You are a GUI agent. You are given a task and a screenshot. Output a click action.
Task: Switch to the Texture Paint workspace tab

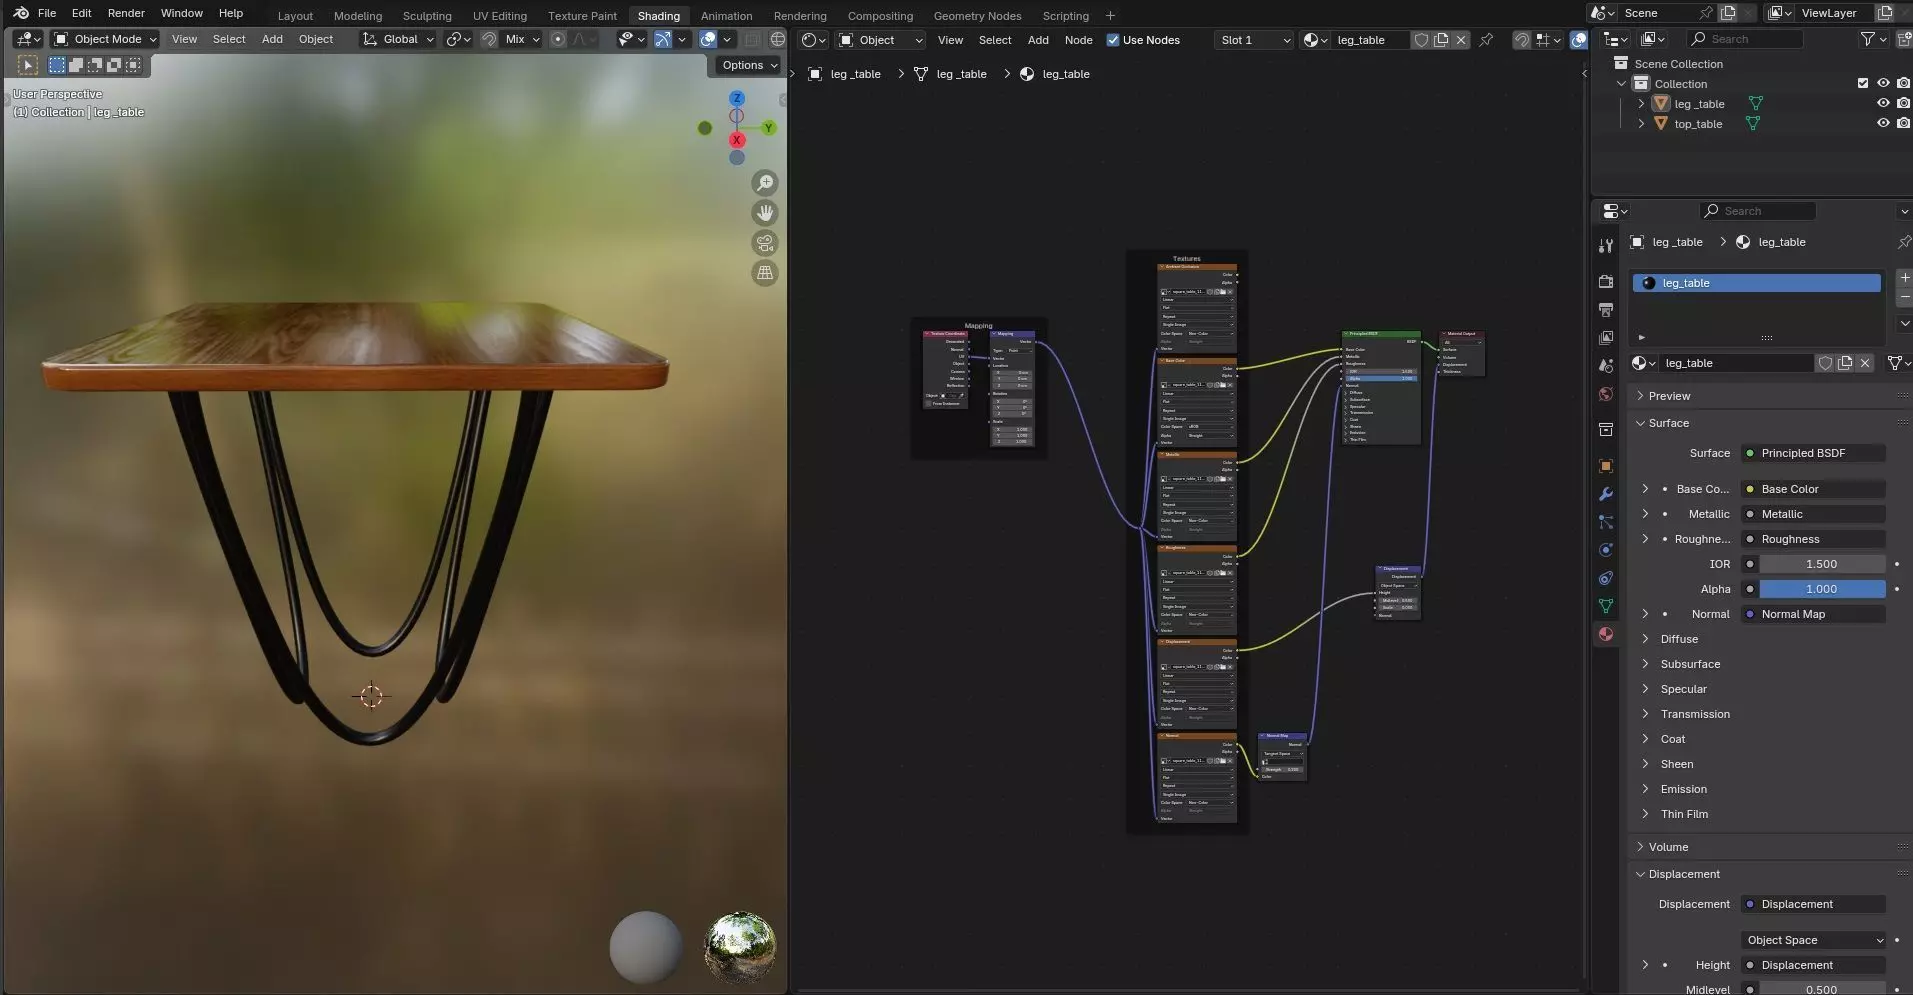point(582,16)
